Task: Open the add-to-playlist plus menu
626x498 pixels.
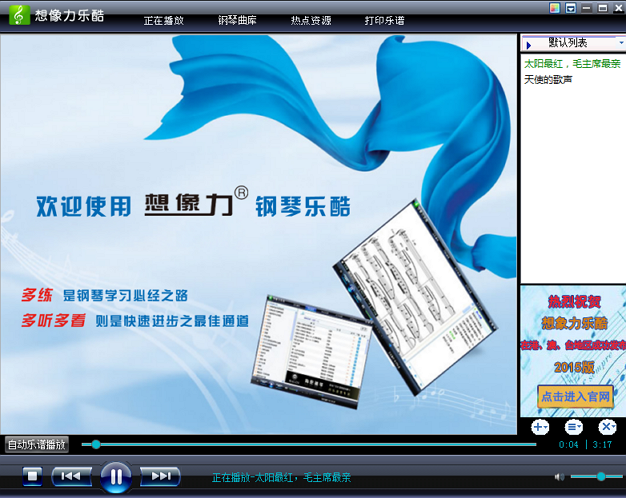Action: (540, 427)
